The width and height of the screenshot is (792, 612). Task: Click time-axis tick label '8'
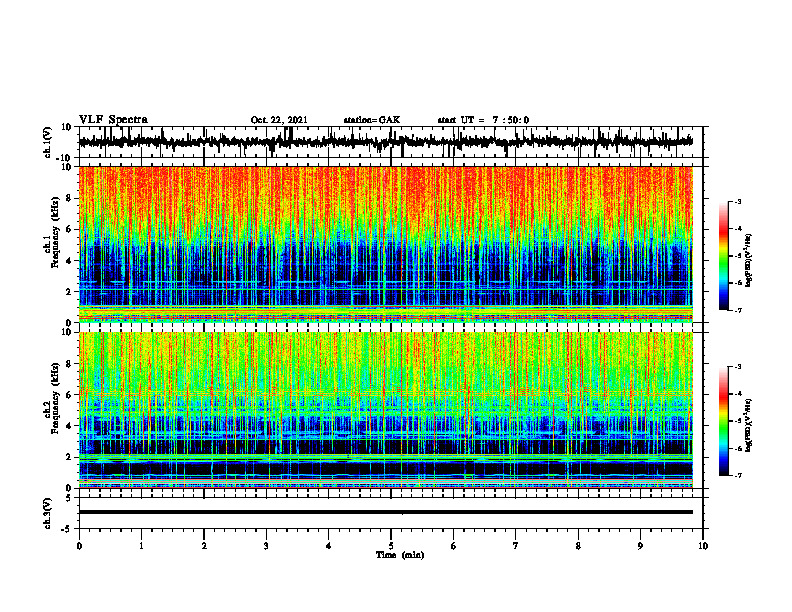pos(578,546)
